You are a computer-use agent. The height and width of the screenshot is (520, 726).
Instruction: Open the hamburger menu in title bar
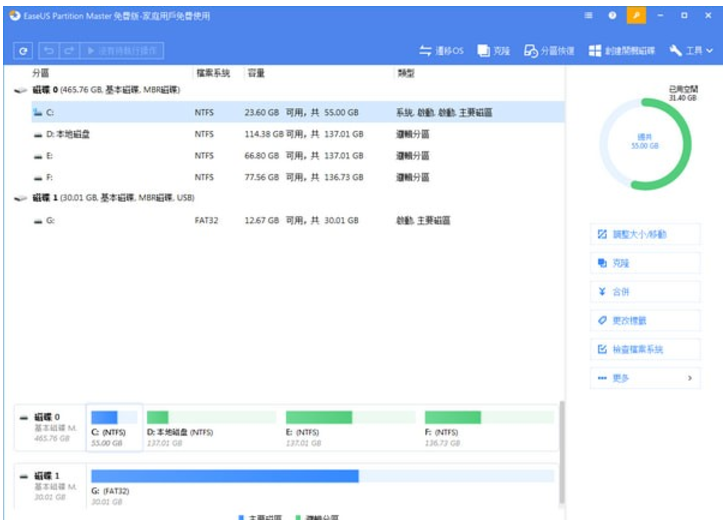point(588,16)
